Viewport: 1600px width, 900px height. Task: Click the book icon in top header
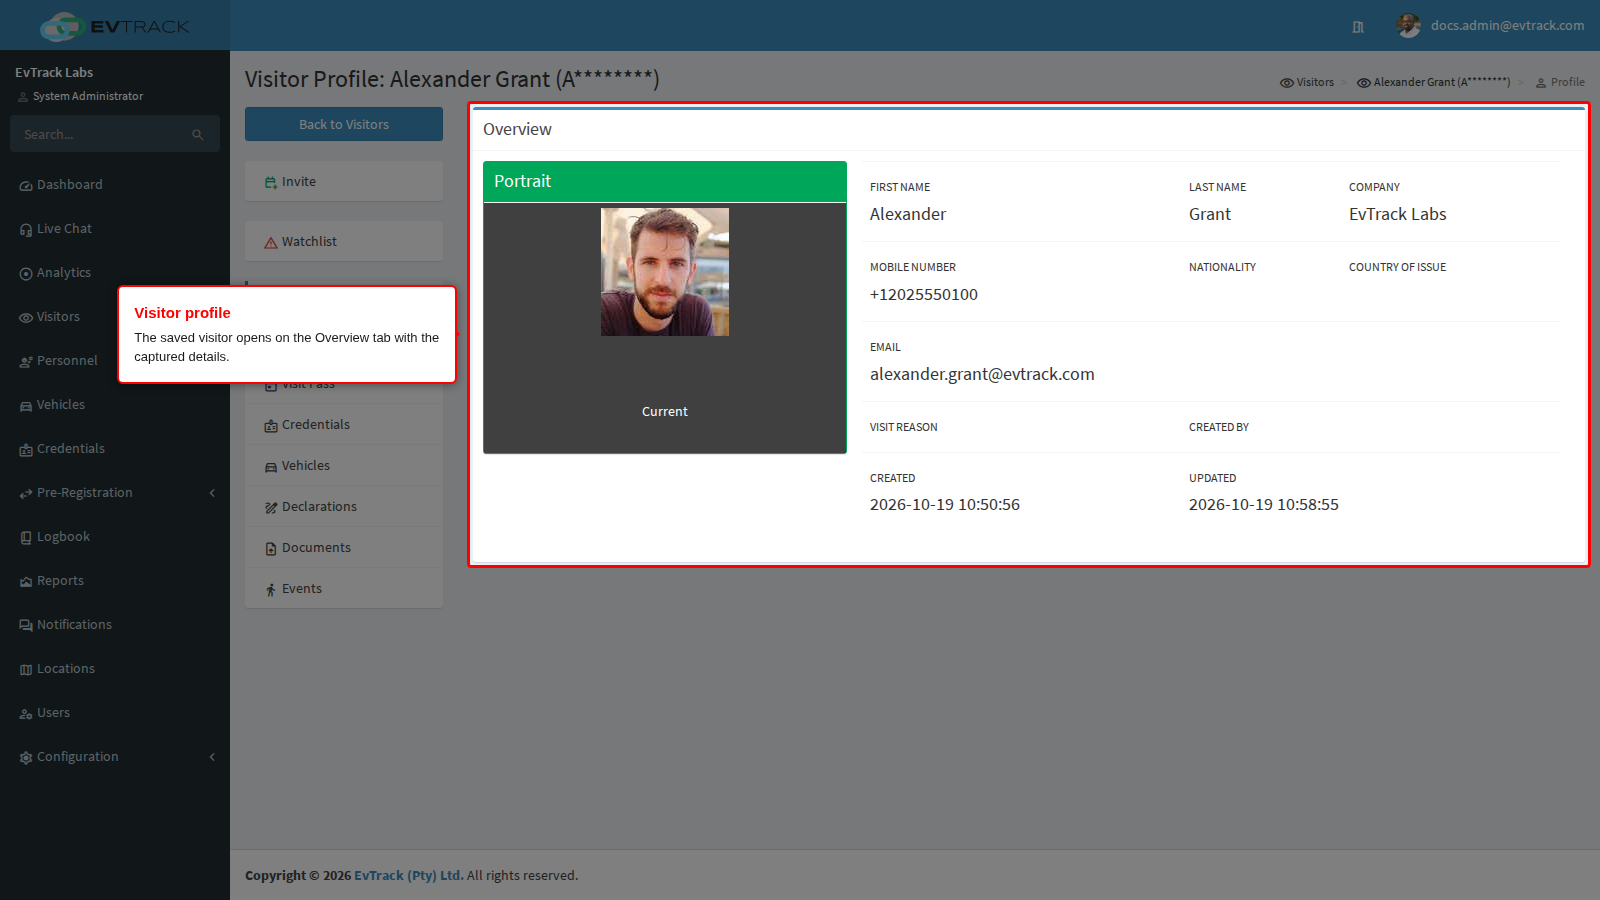[1358, 27]
